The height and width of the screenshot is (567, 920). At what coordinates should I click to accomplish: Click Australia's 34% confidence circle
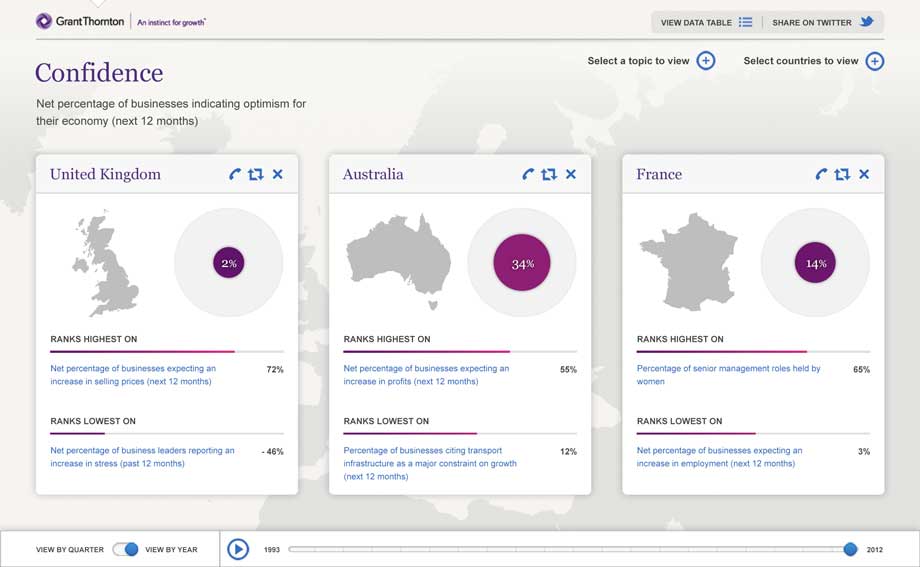(522, 263)
